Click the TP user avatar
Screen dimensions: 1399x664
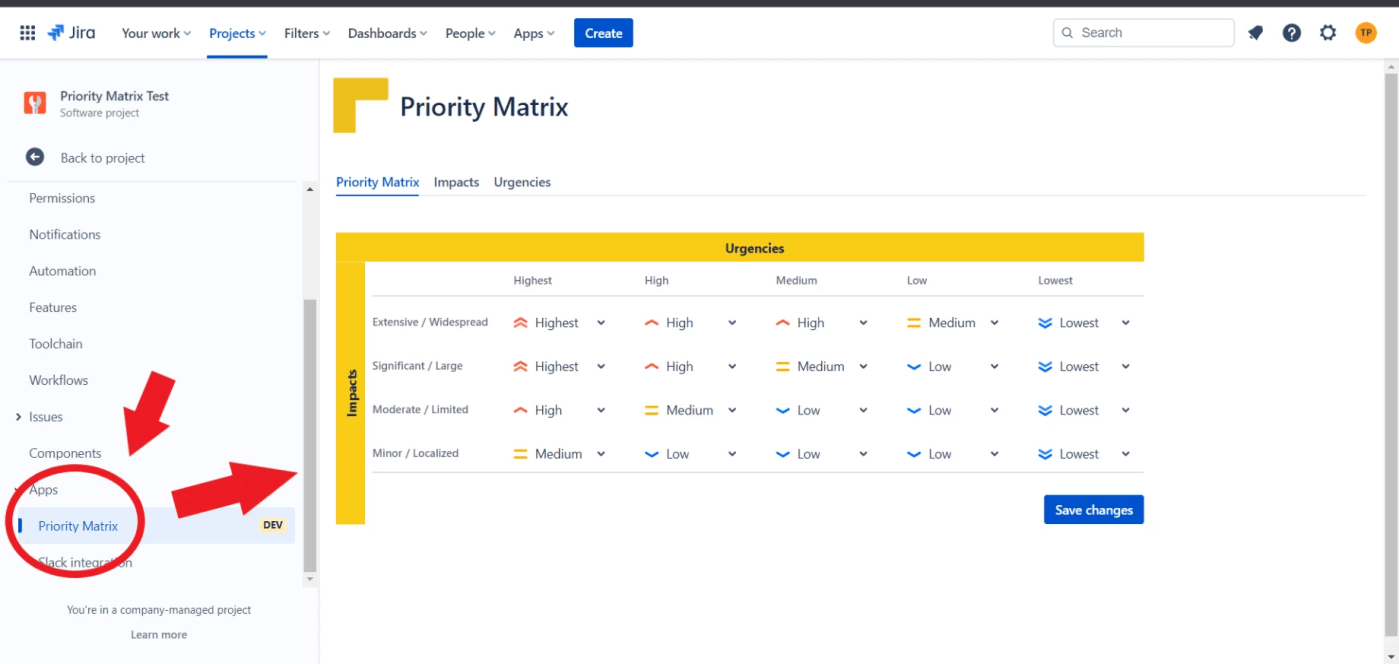point(1366,33)
